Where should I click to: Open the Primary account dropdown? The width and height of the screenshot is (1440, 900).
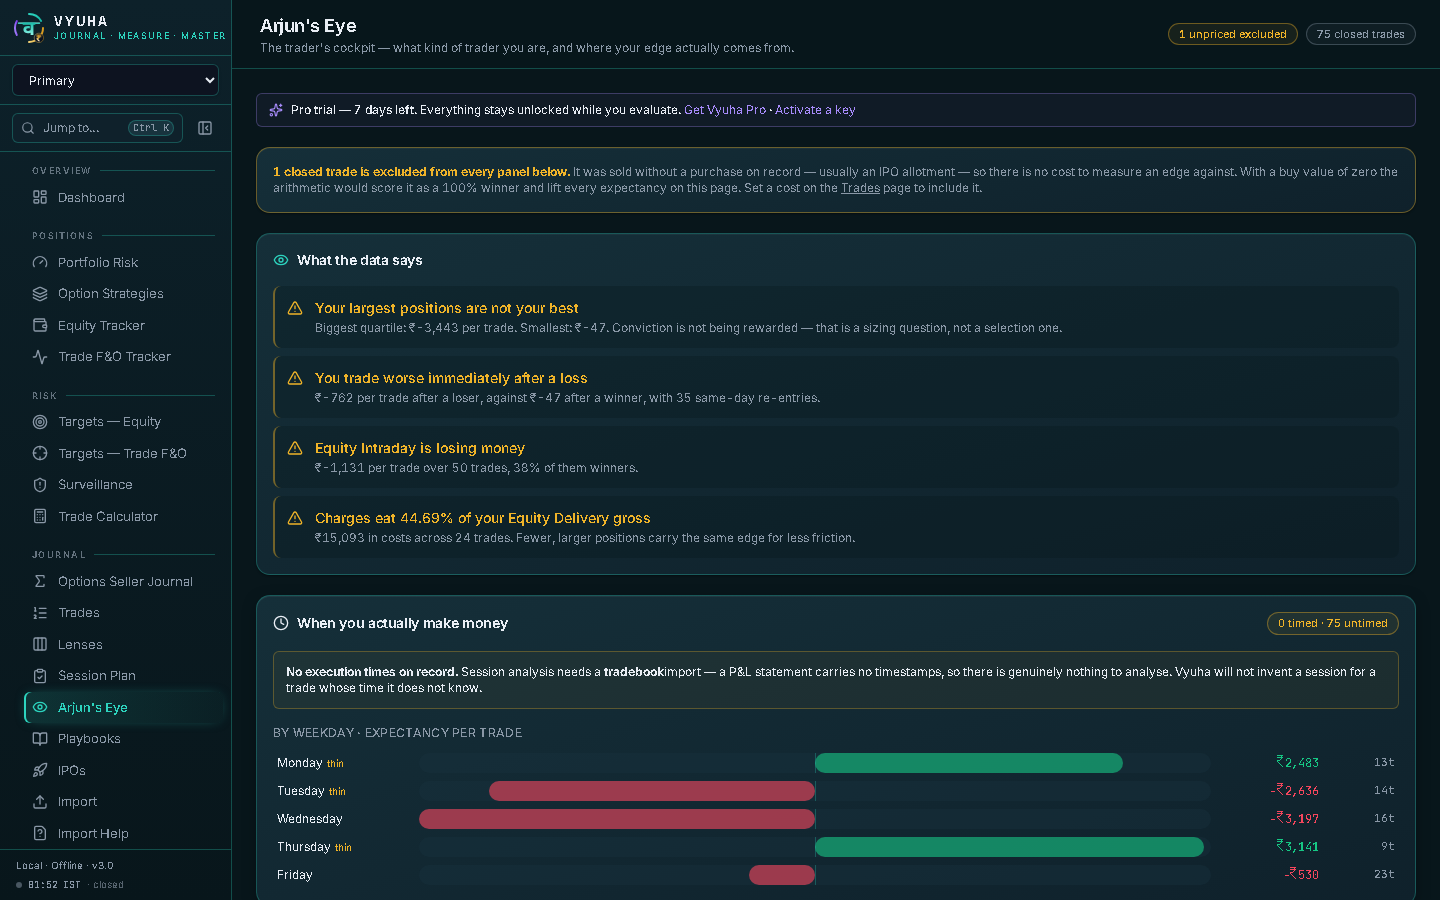115,80
